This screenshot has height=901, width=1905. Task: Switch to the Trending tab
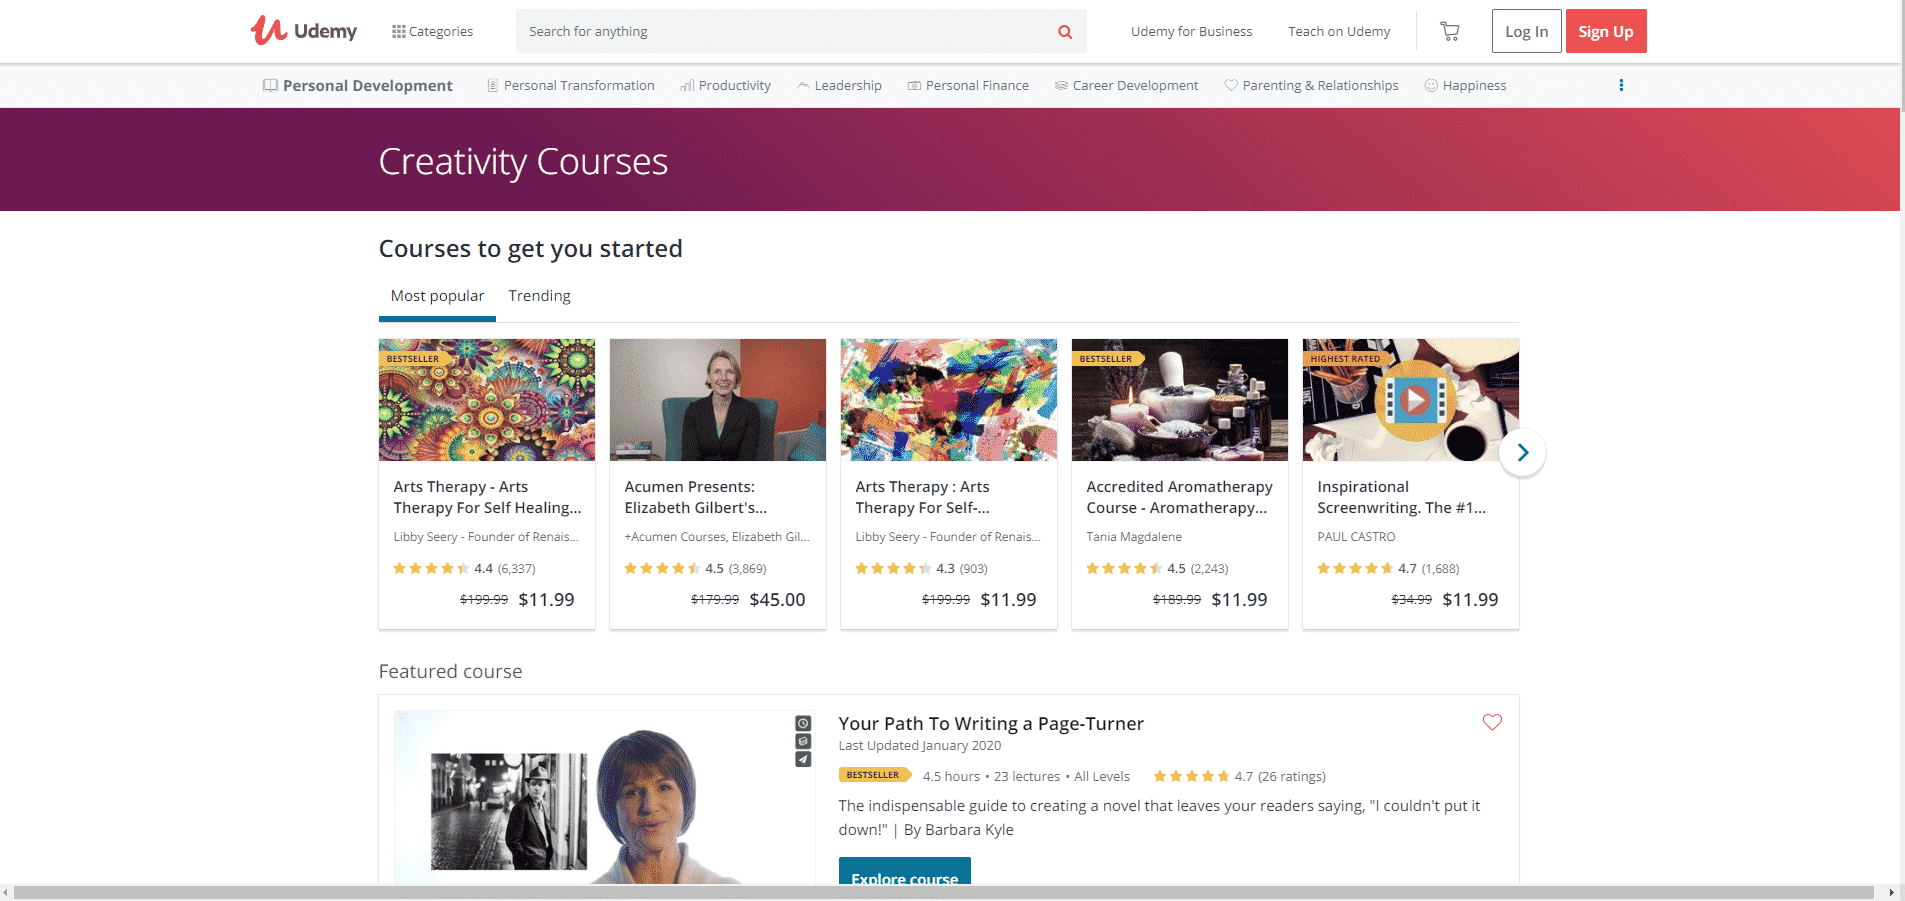539,296
